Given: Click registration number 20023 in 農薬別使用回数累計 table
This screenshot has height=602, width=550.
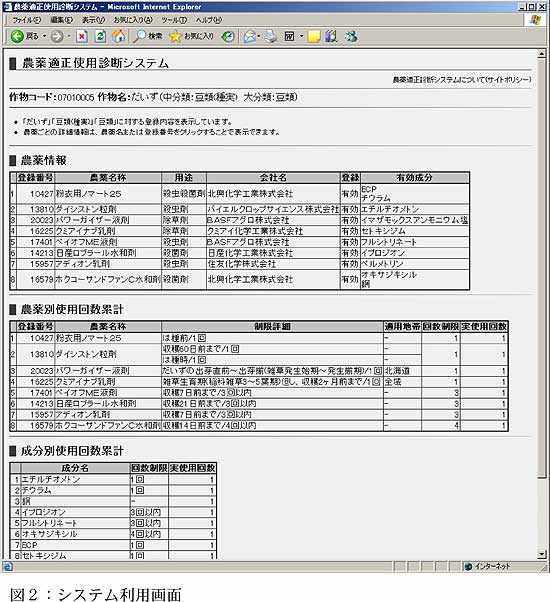Looking at the screenshot, I should (x=41, y=371).
